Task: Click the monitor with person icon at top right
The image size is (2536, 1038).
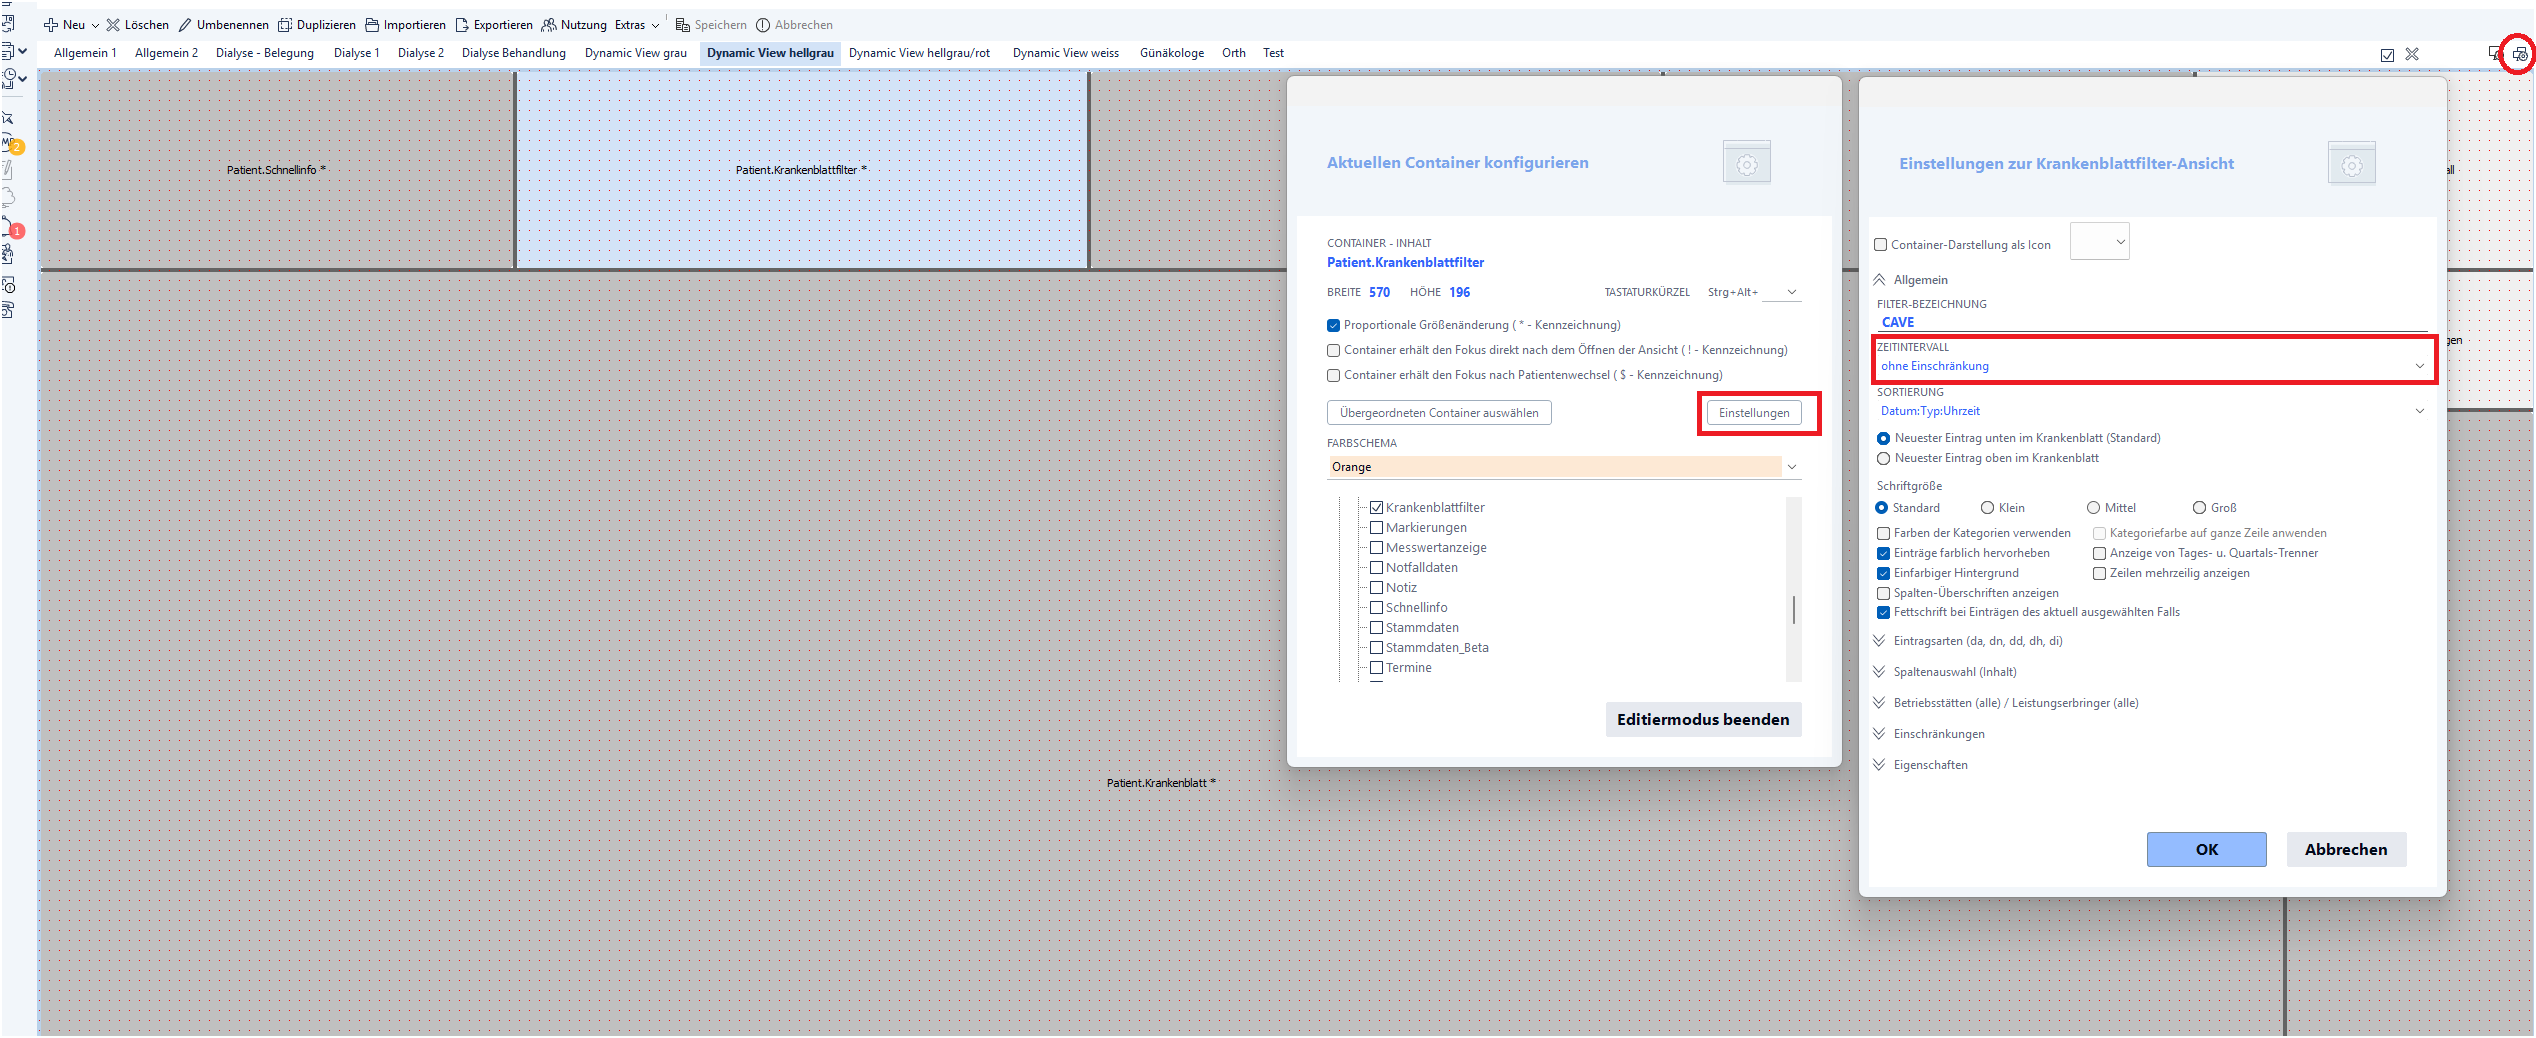Action: pos(2495,53)
